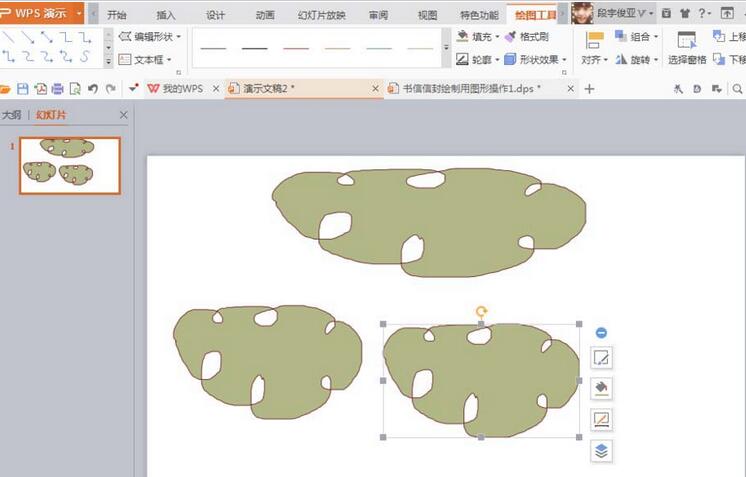Viewport: 746px width, 477px height.
Task: Click the magnifier search icon
Action: pyautogui.click(x=737, y=88)
